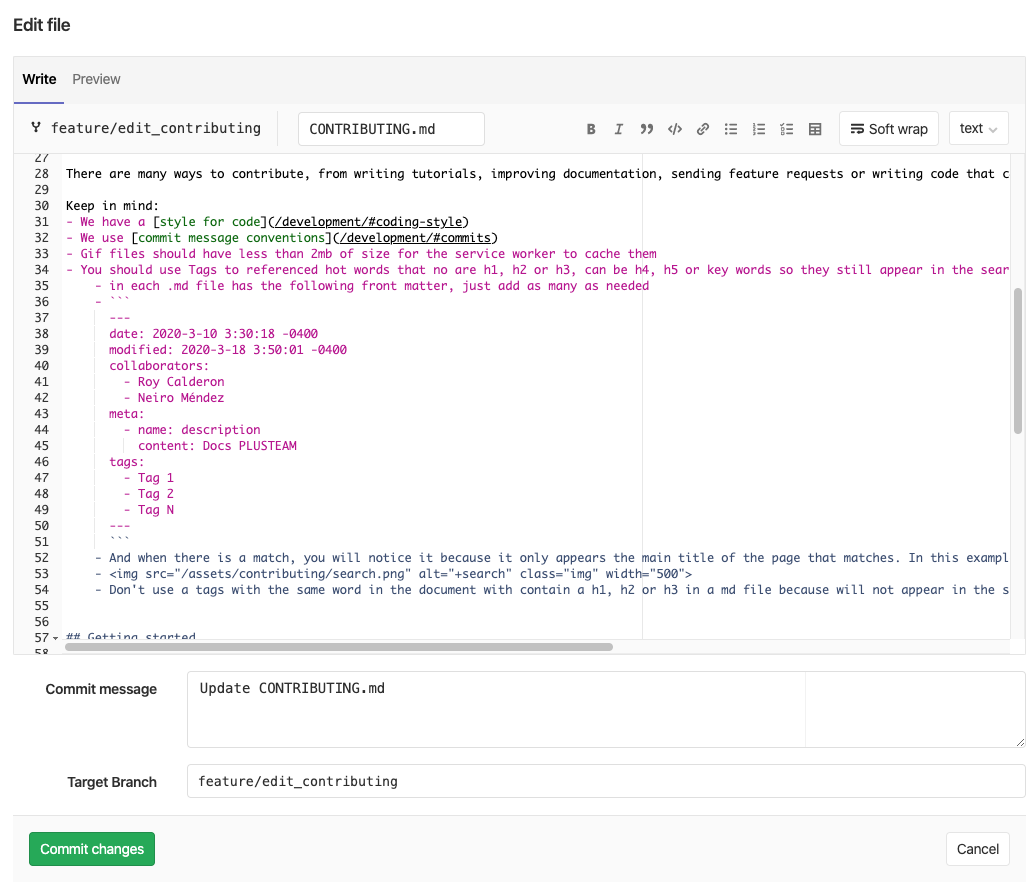
Task: Click the Commit changes button
Action: [92, 849]
